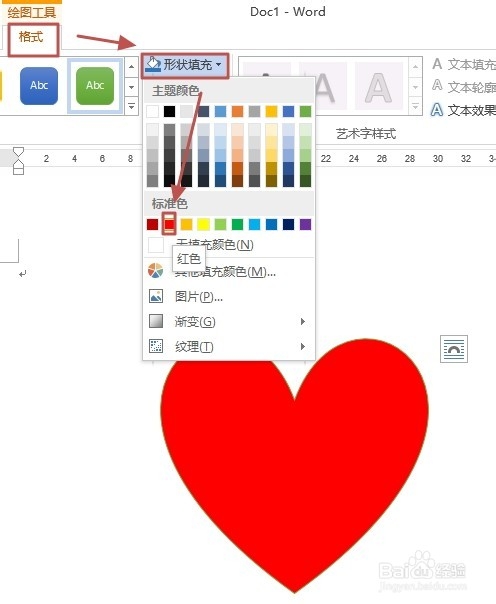Open 文本效果 option

pos(464,110)
